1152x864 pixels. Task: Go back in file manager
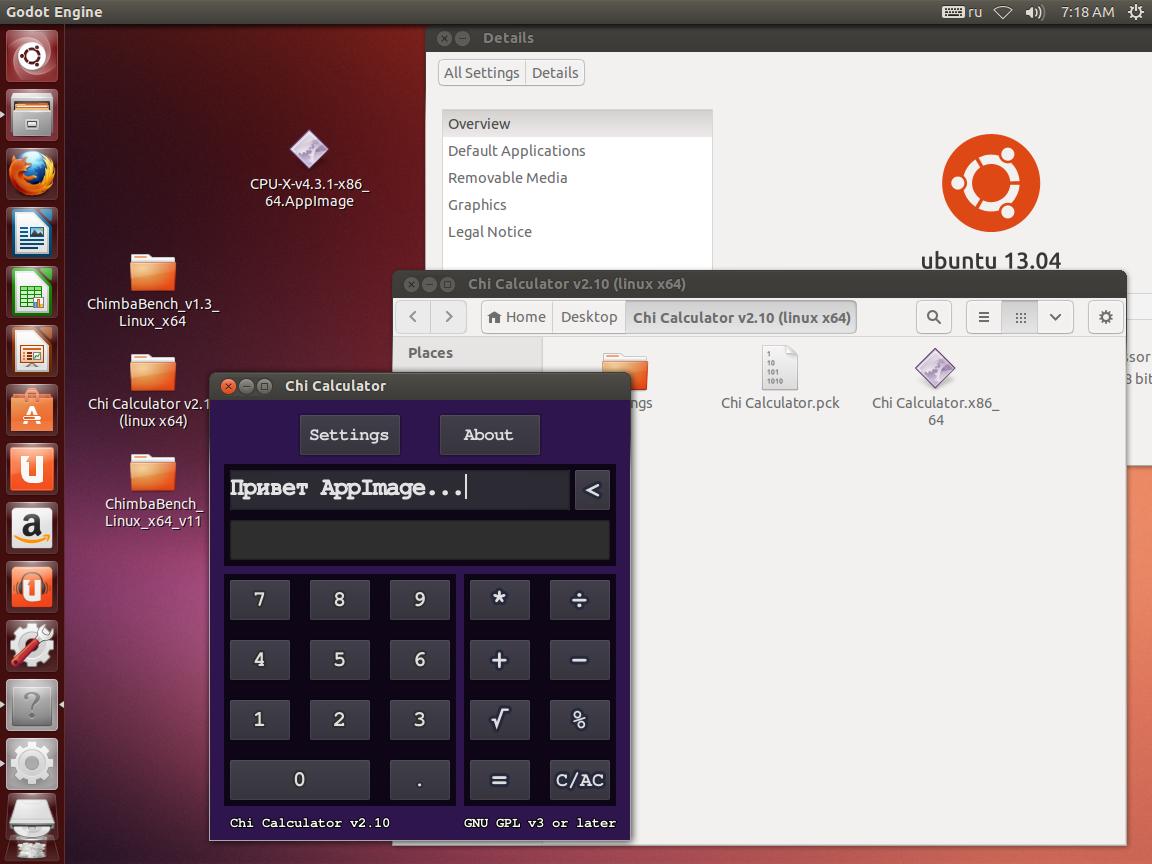413,317
